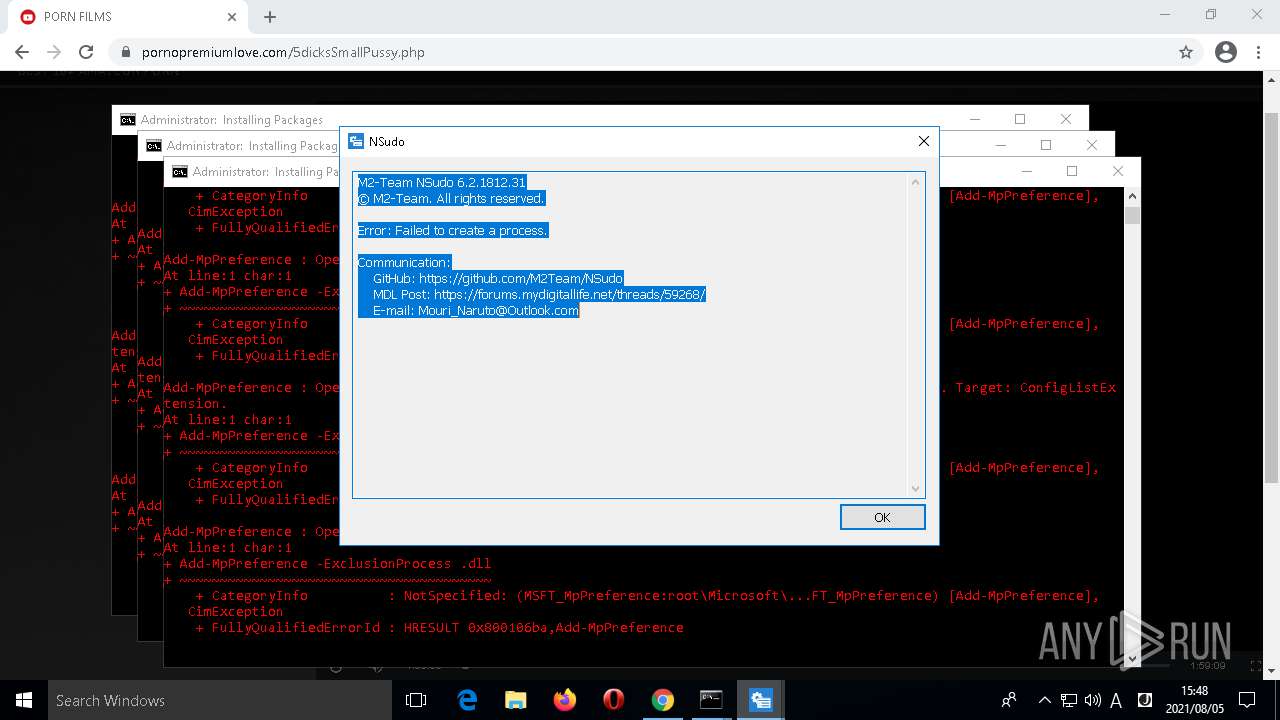Open network status tray icon

click(1069, 700)
